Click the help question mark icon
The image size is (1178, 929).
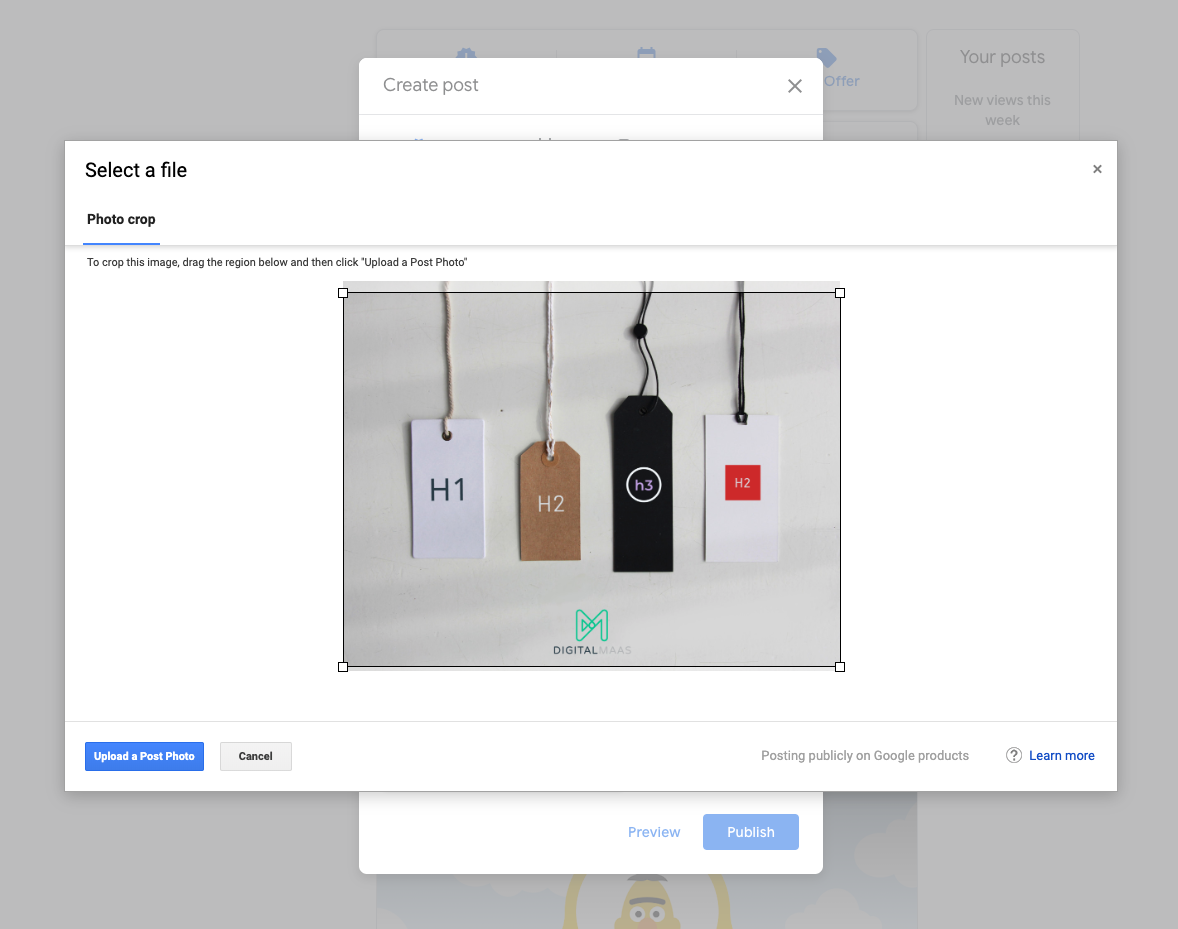pos(1013,756)
